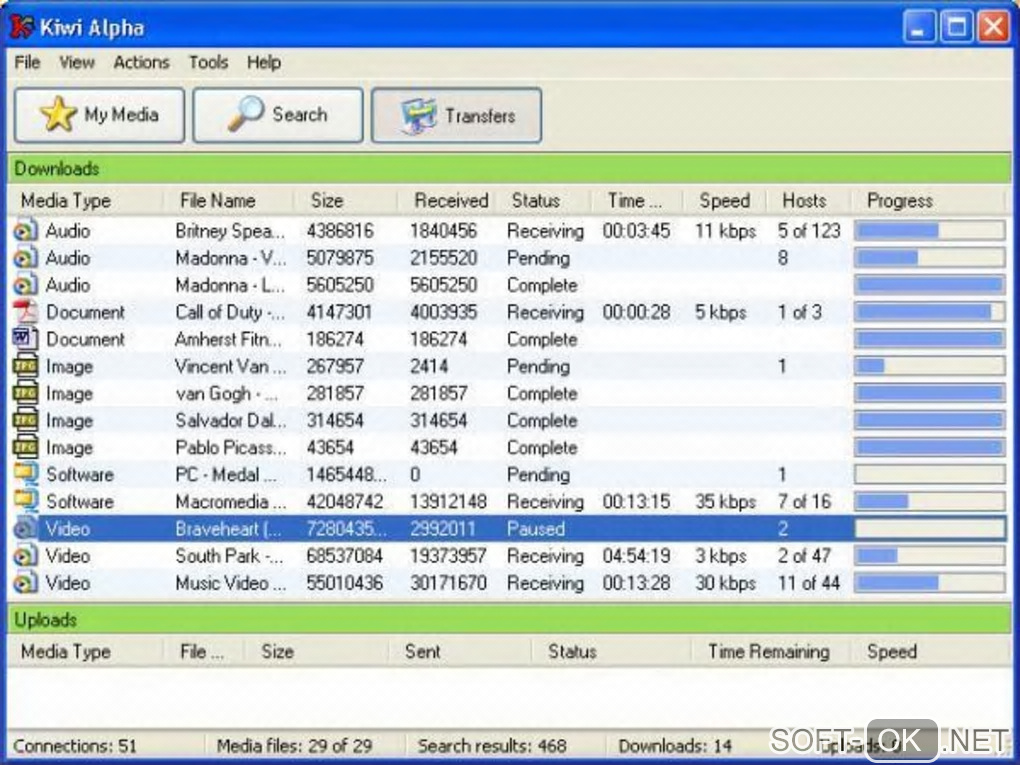Click JPG icon beside van Gogh
This screenshot has width=1020, height=765.
pos(25,394)
